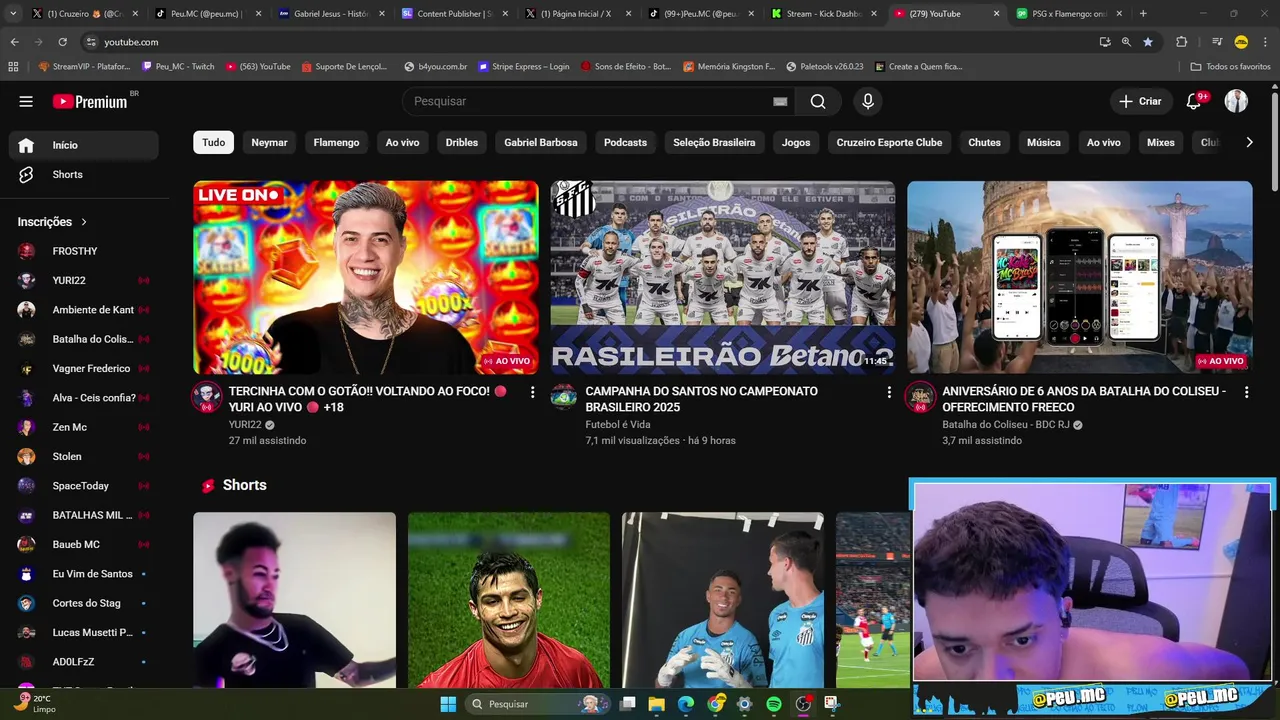
Task: Play the YURI AO VIVO live thumbnail
Action: tap(366, 277)
